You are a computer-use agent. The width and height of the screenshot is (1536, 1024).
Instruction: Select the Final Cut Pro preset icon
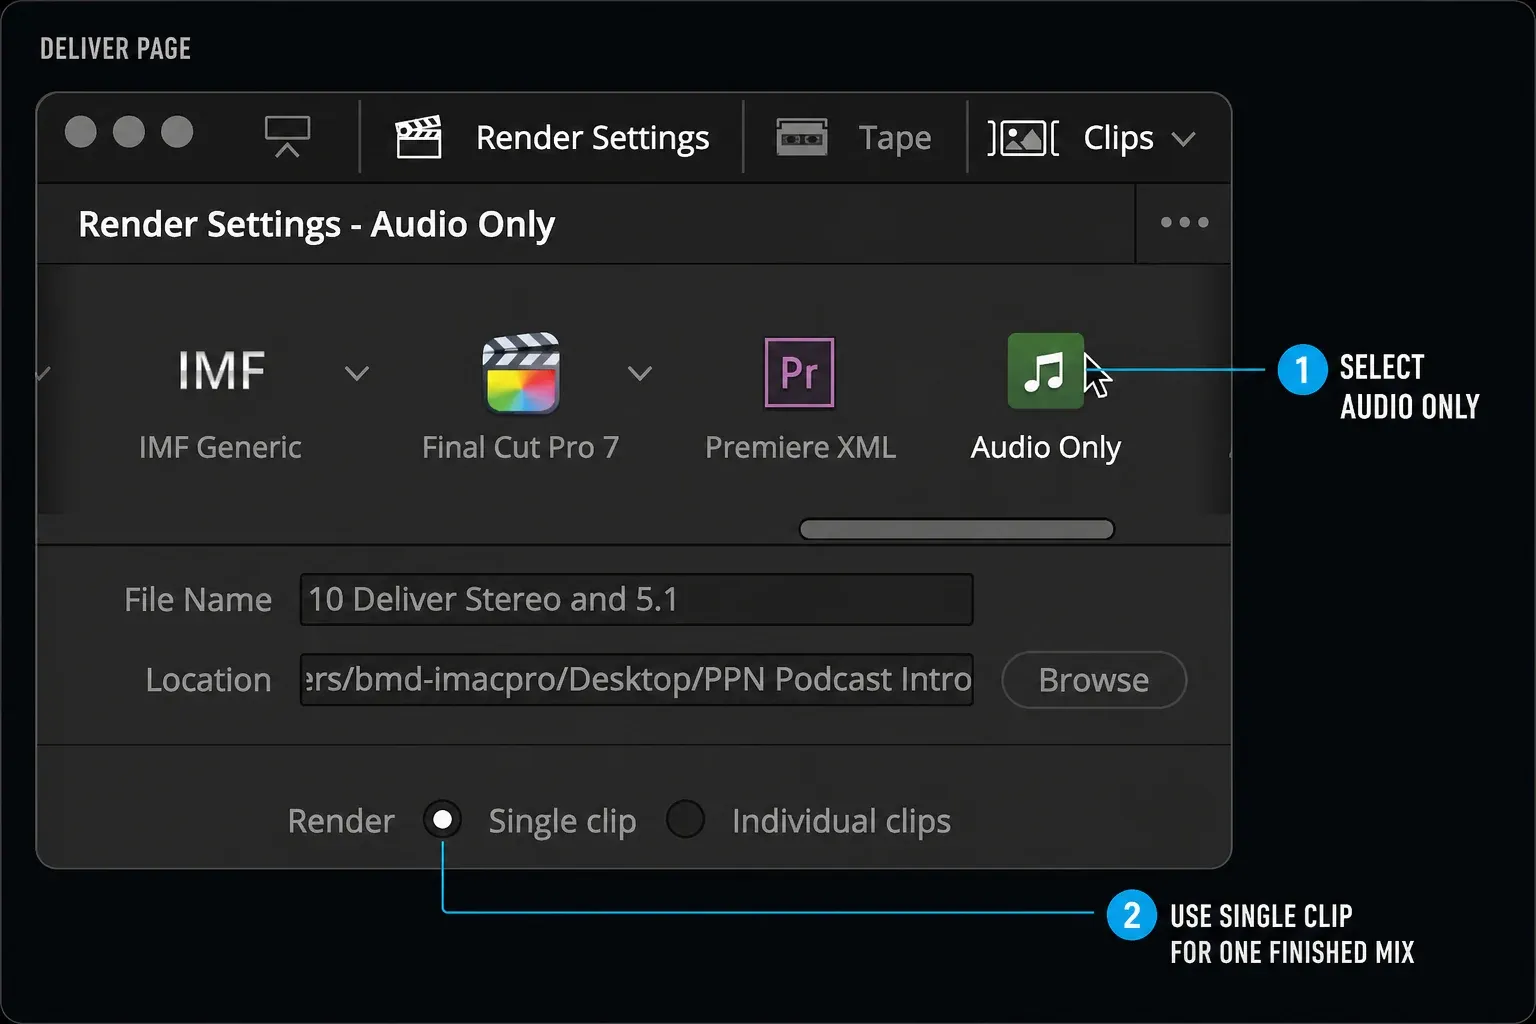521,373
